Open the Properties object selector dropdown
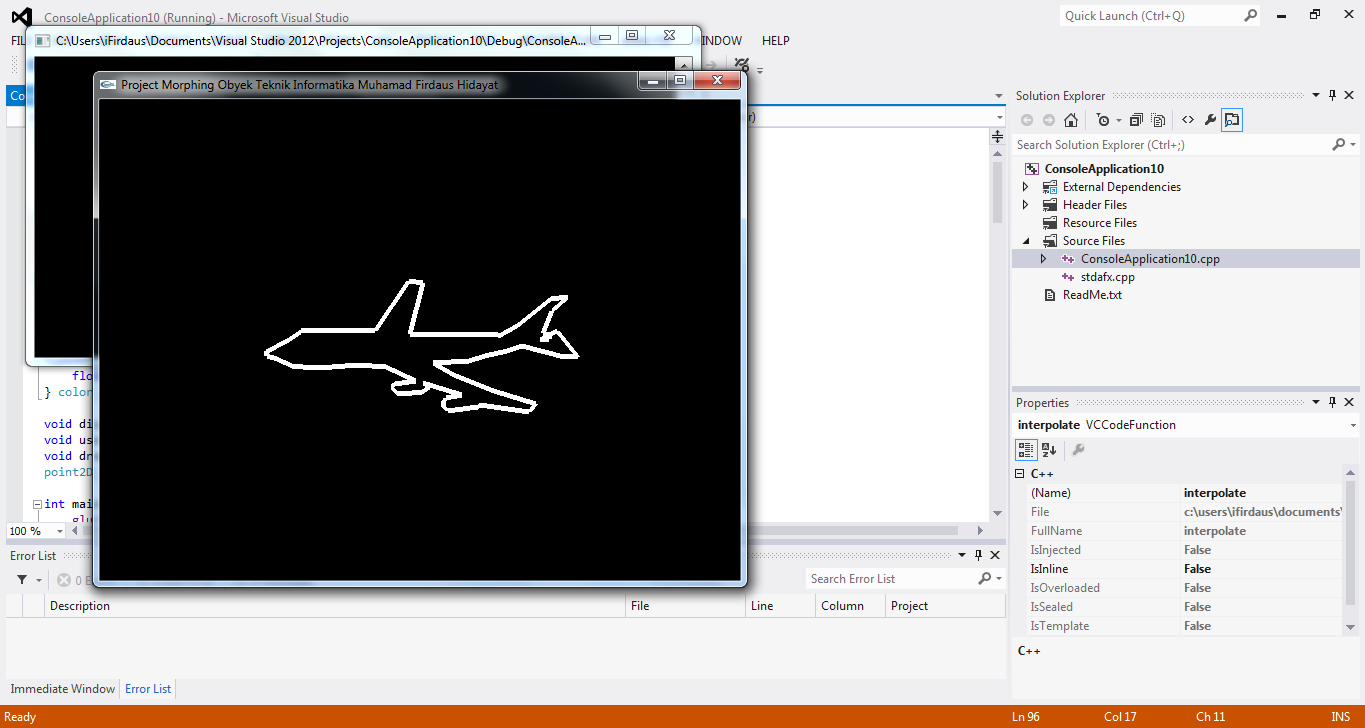 click(1352, 425)
